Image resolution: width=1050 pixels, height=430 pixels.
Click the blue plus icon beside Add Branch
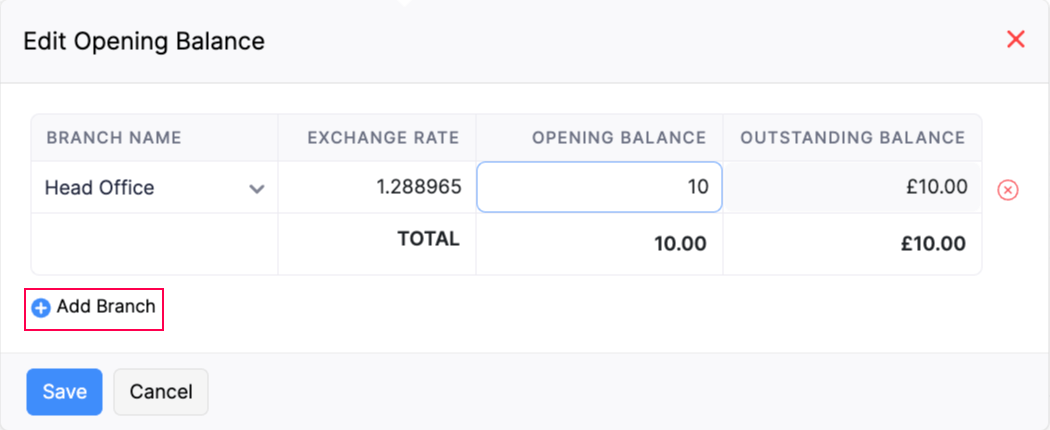click(x=41, y=308)
